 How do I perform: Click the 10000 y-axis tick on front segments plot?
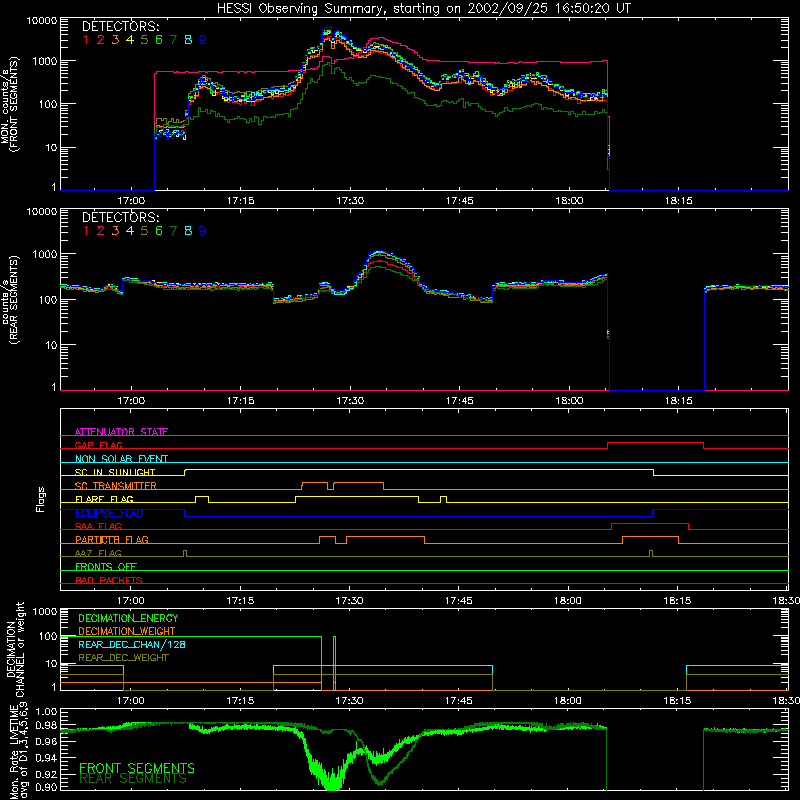click(42, 21)
